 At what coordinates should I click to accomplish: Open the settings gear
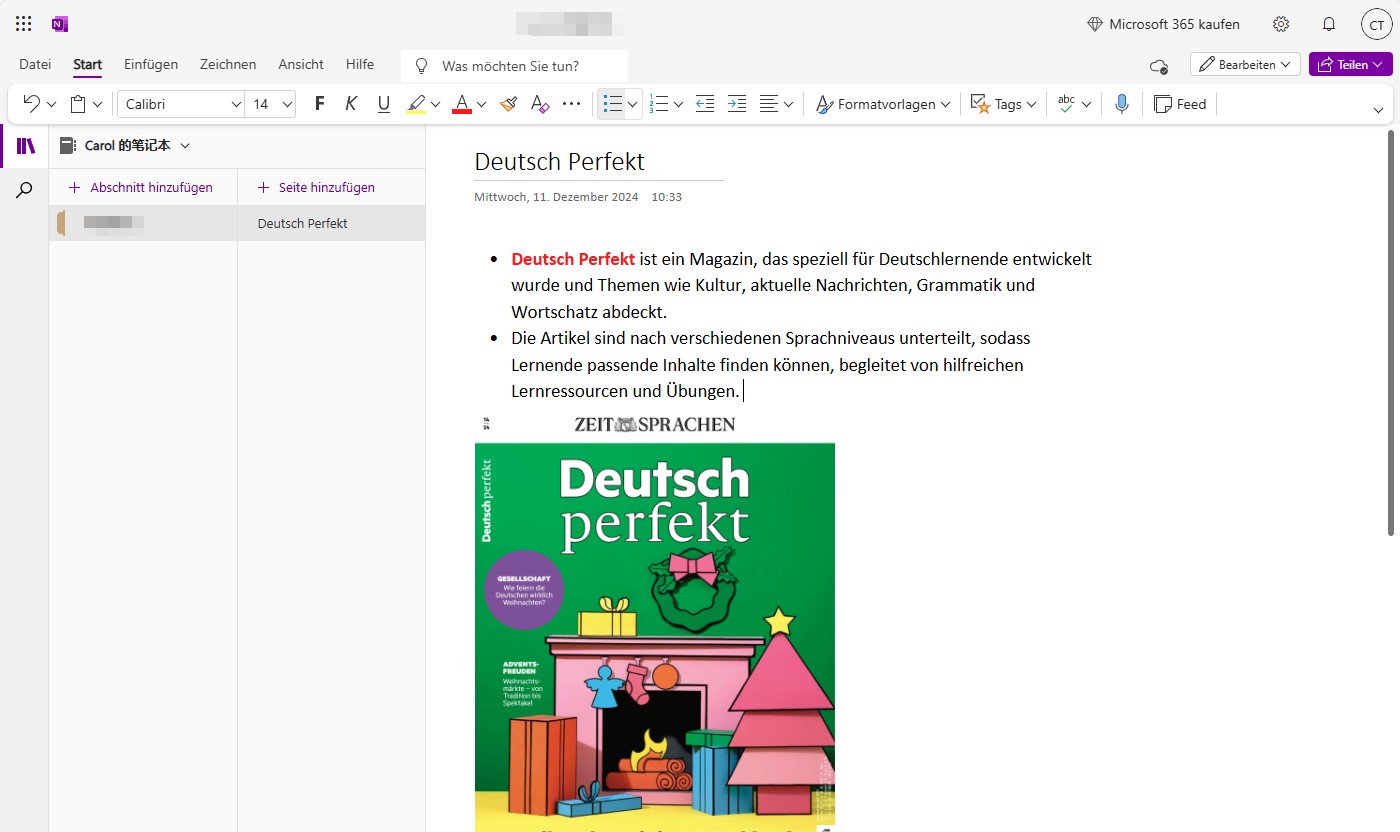coord(1281,24)
